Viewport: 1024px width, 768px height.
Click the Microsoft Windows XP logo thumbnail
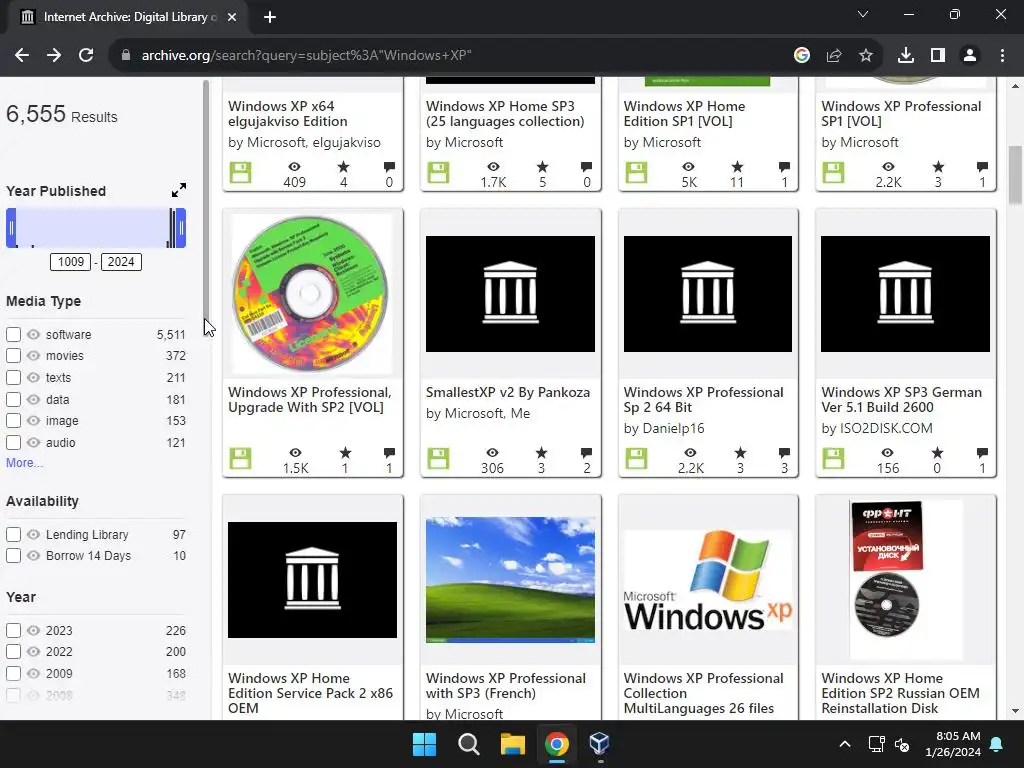(x=708, y=580)
